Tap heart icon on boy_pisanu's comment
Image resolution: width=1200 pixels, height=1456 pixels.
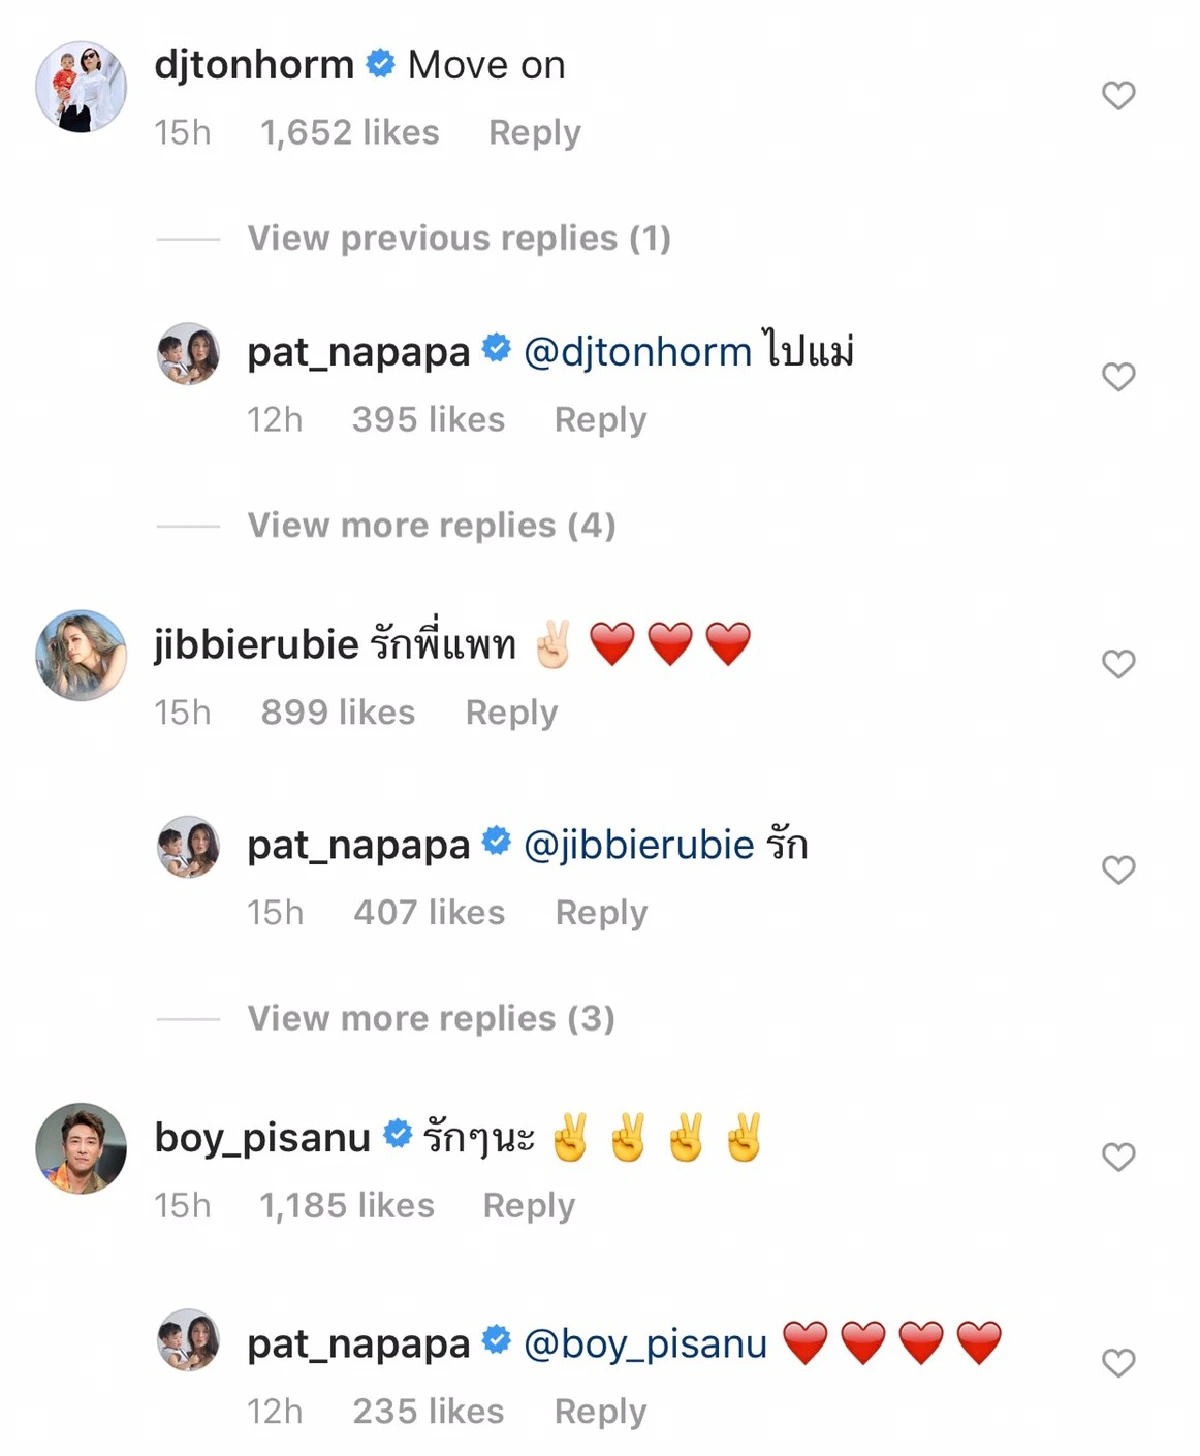[x=1118, y=1157]
